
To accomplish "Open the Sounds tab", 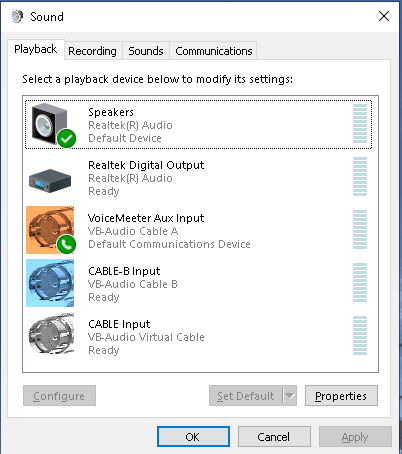I will pos(146,51).
